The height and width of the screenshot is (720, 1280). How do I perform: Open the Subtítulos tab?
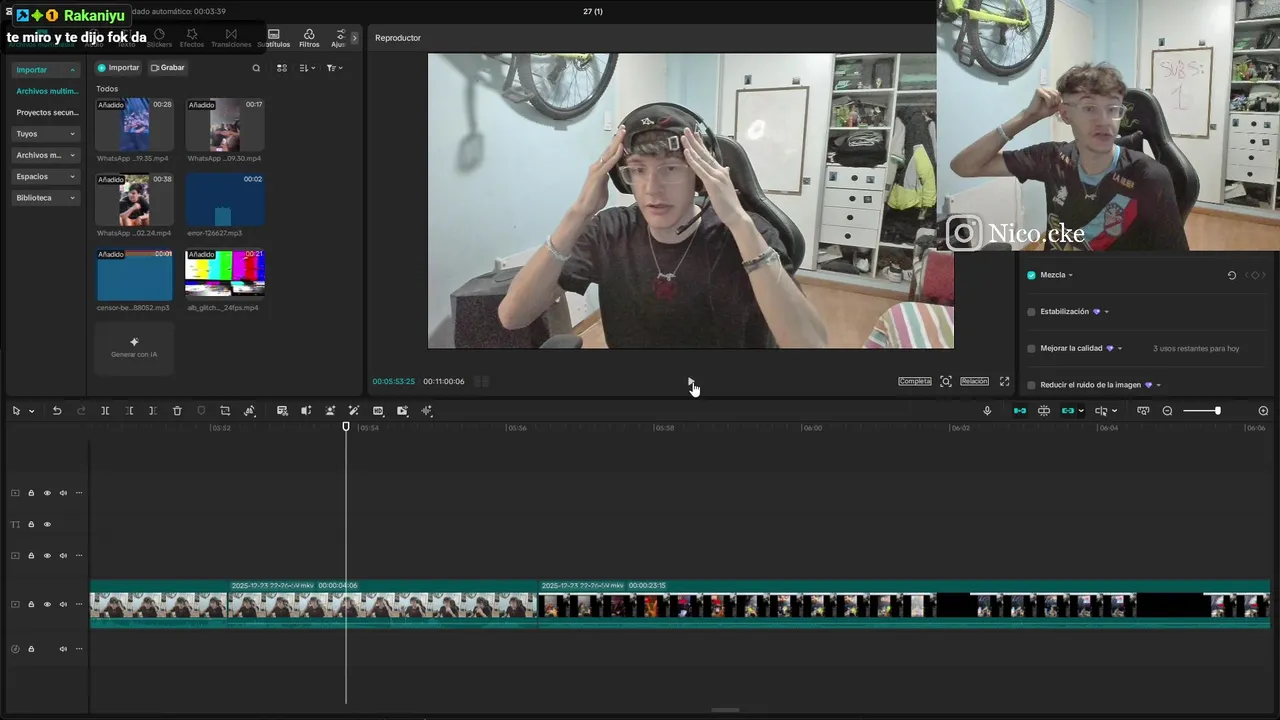[274, 39]
